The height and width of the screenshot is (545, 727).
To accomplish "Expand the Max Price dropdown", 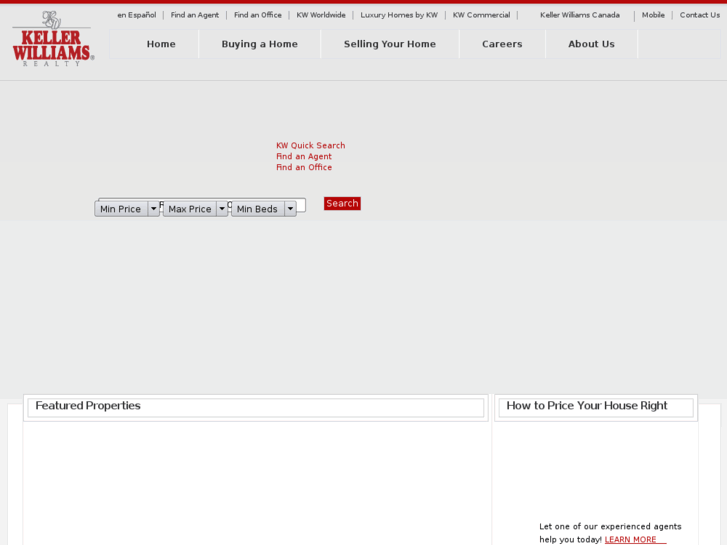I will coord(195,209).
